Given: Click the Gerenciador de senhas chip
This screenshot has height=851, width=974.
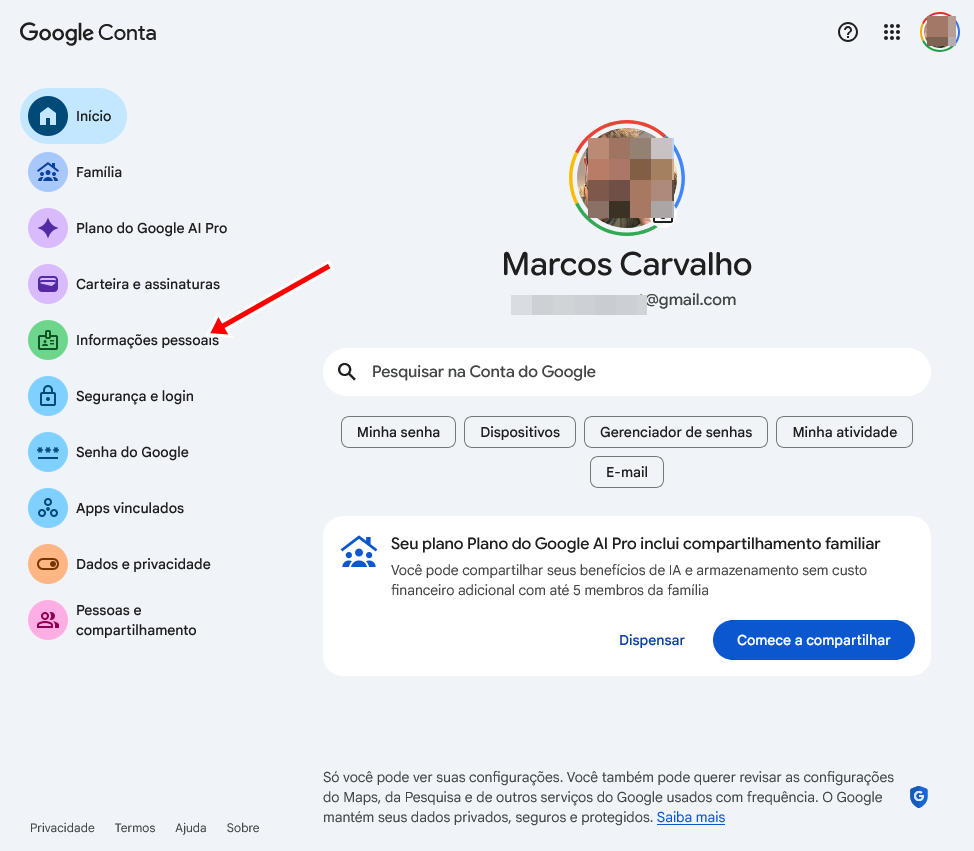Looking at the screenshot, I should point(676,432).
